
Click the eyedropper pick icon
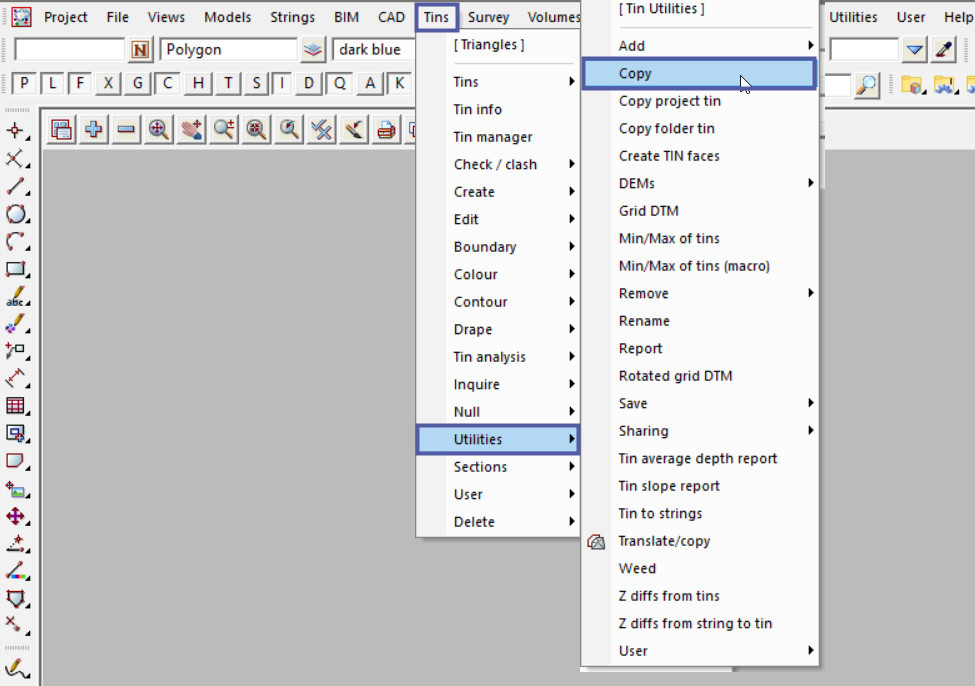pyautogui.click(x=943, y=49)
